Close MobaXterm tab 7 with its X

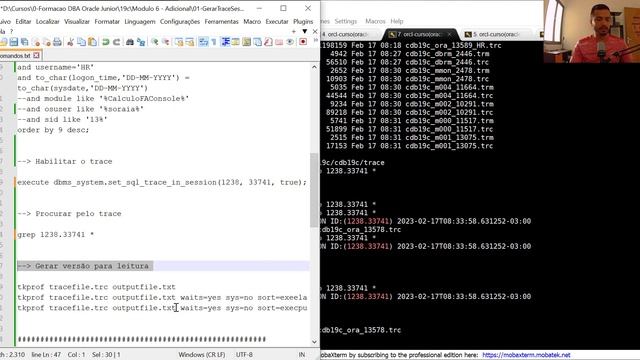point(449,34)
